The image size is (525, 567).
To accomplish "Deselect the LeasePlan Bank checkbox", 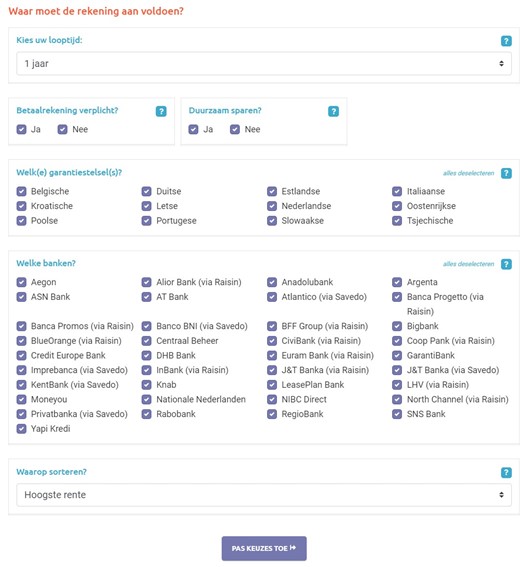I will pyautogui.click(x=272, y=385).
